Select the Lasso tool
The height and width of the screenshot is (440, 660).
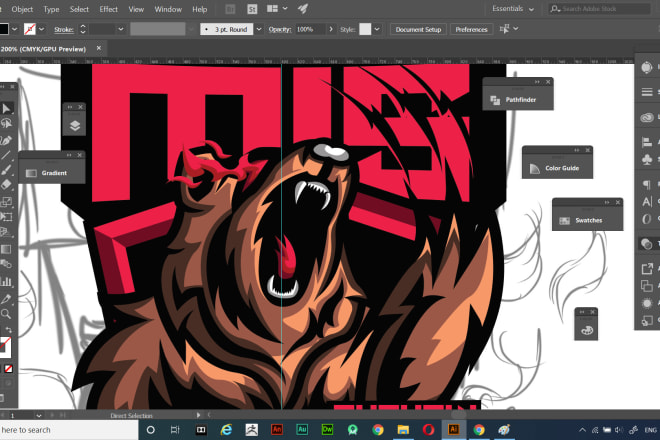coord(6,123)
